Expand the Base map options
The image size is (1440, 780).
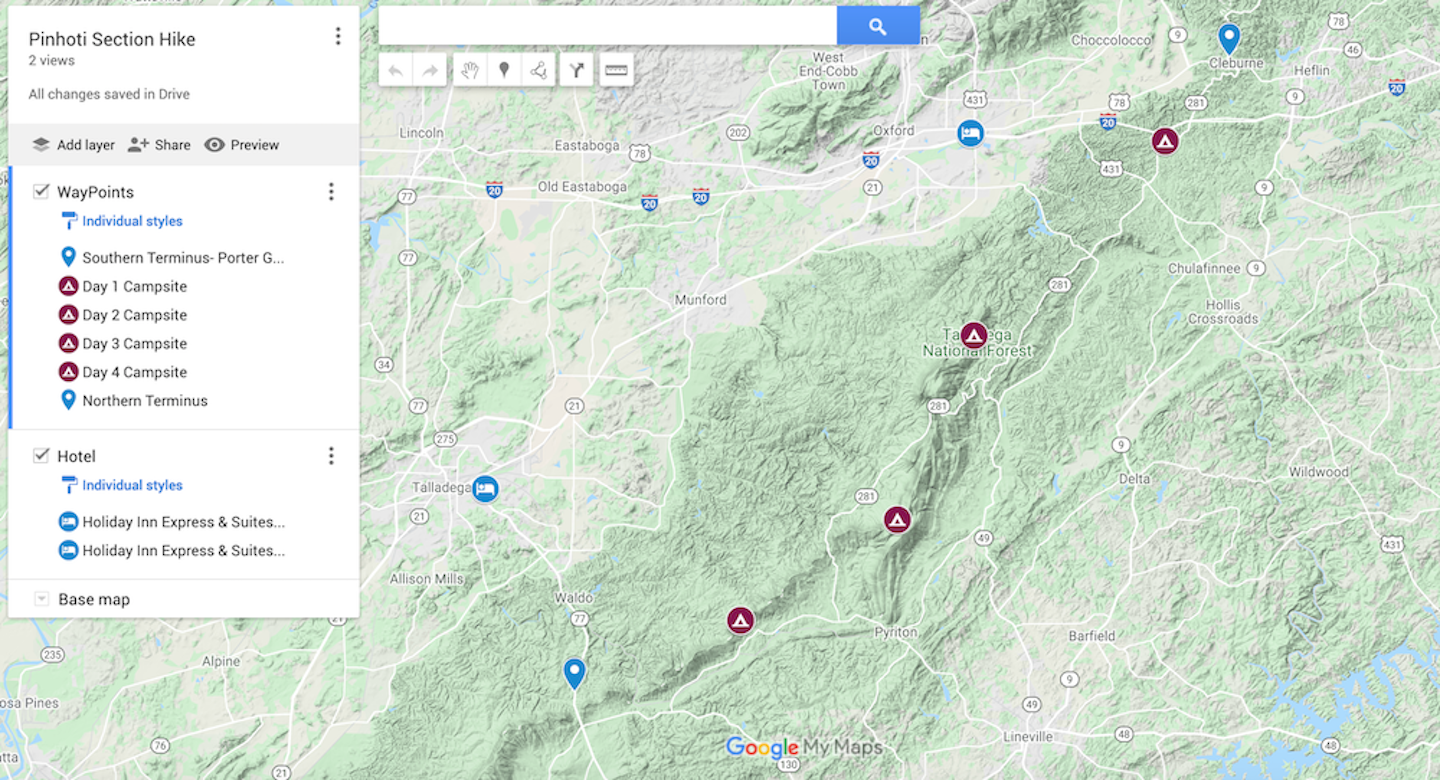[41, 598]
